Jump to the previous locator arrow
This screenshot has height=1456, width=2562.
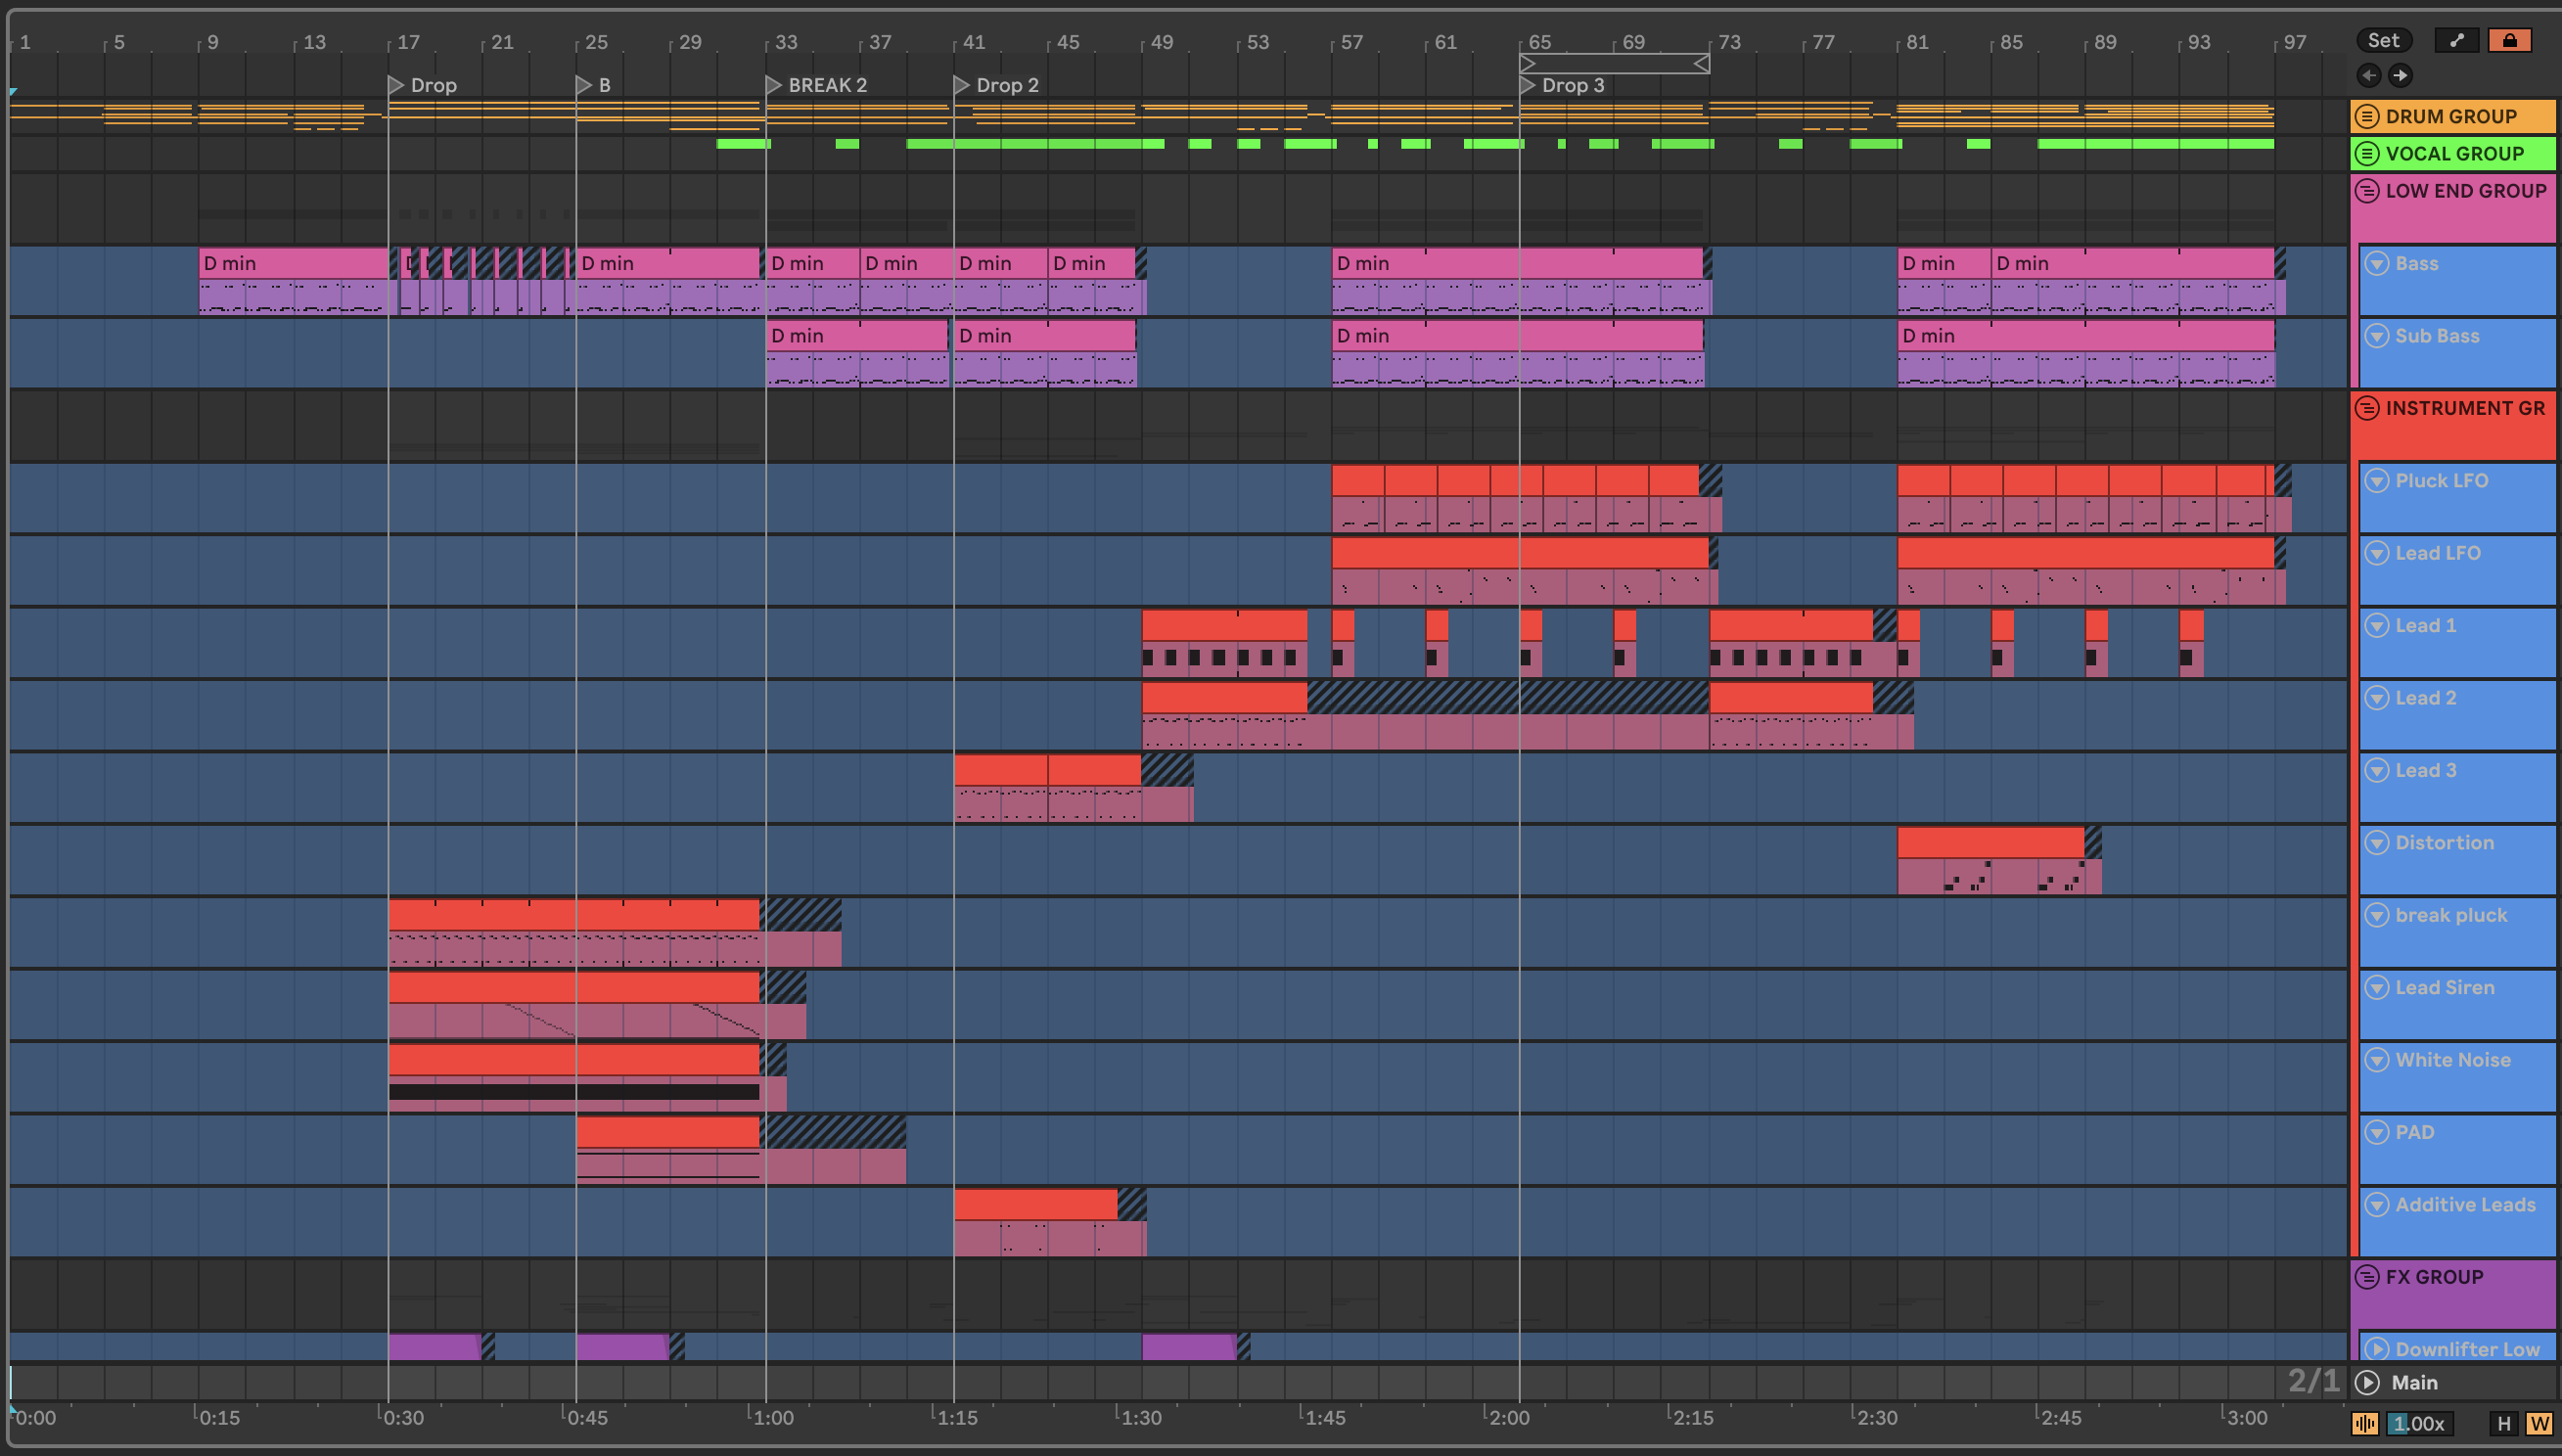click(2368, 75)
